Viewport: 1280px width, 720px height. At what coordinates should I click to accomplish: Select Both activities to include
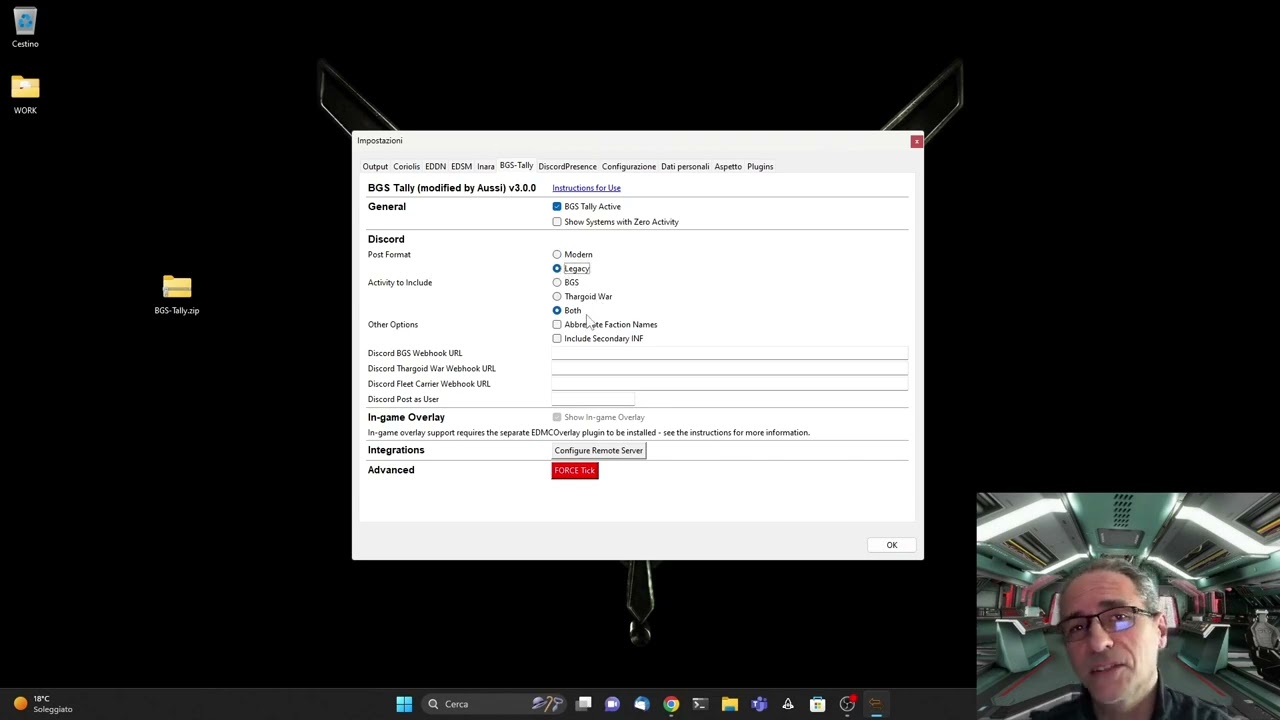pyautogui.click(x=557, y=311)
